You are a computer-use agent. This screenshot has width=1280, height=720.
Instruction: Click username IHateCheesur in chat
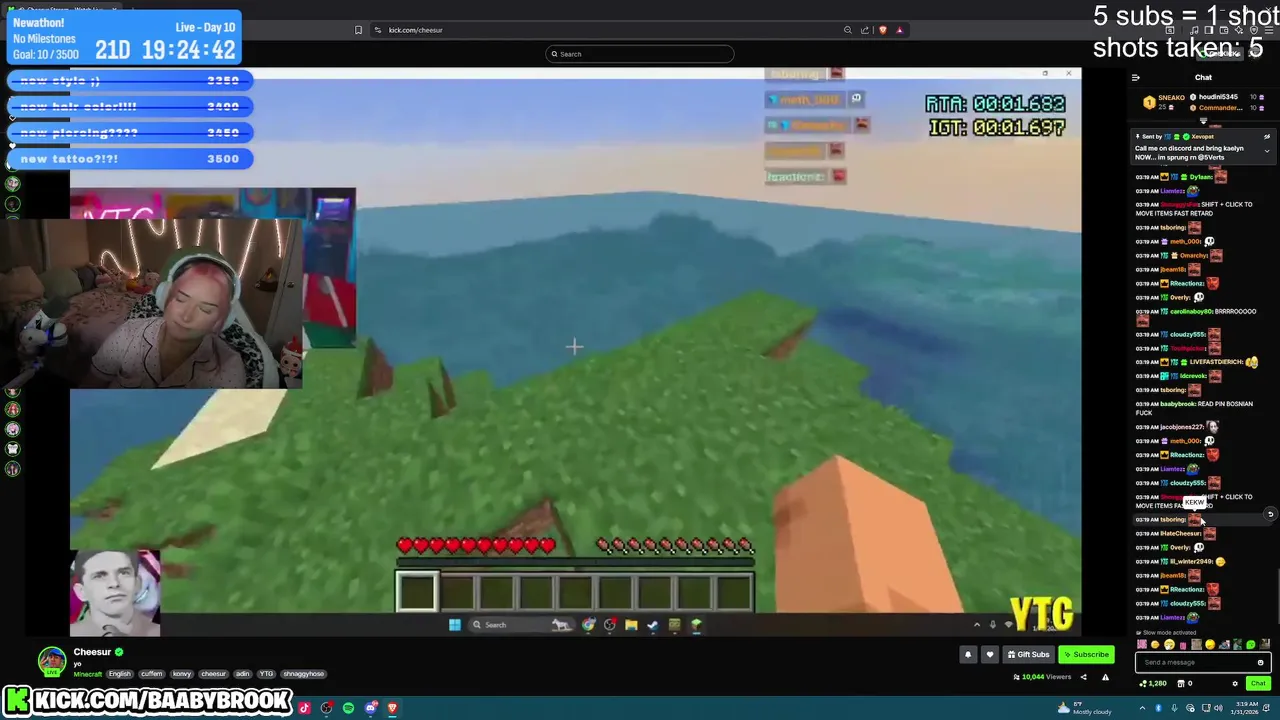click(x=1181, y=534)
